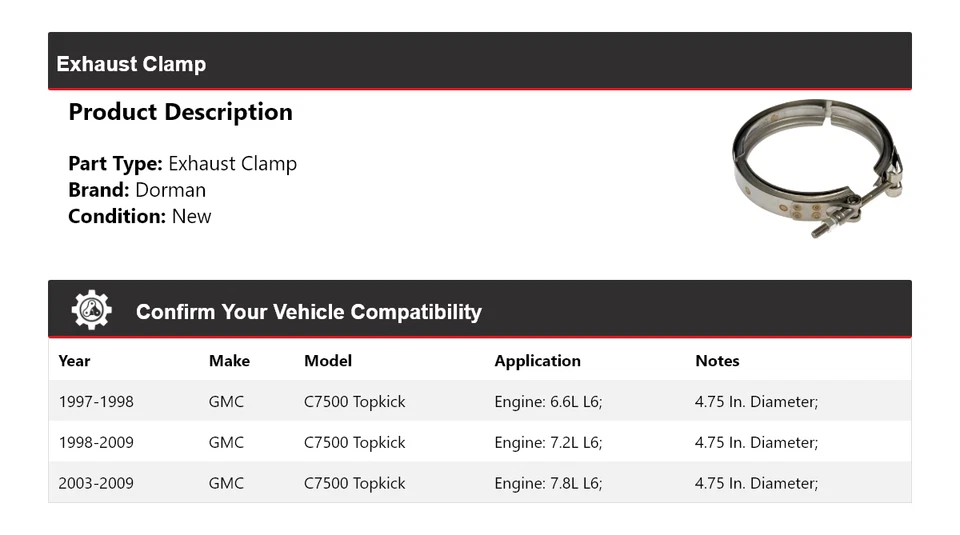The width and height of the screenshot is (960, 535).
Task: Click the Condition: New line
Action: 140,216
